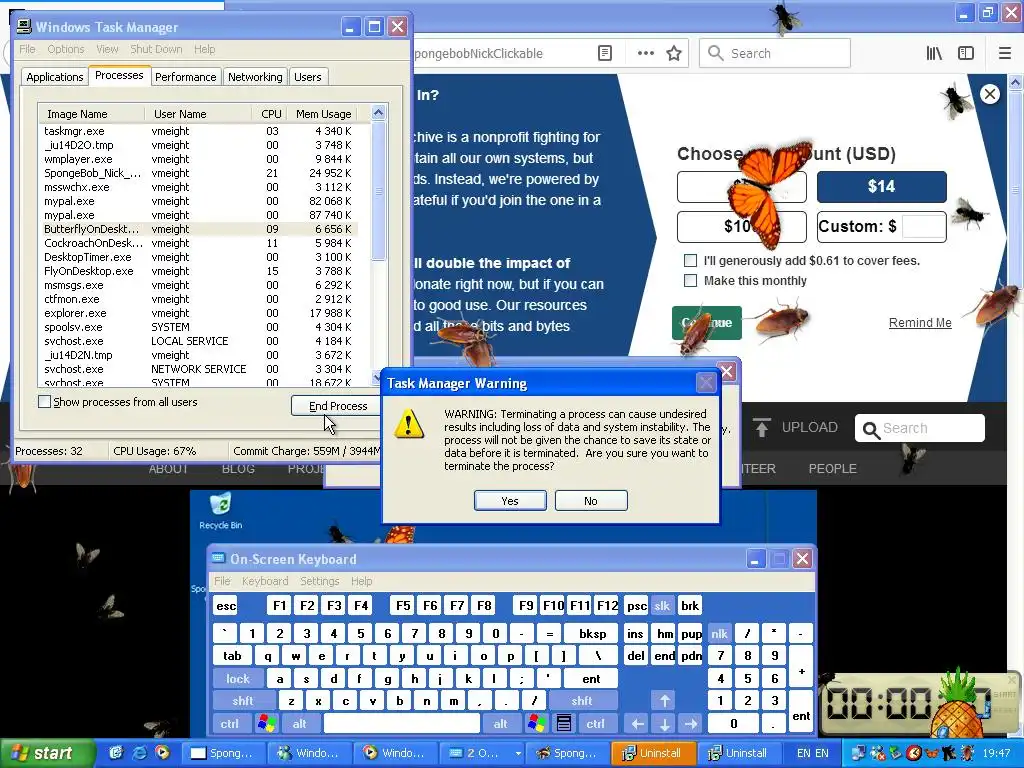The image size is (1024, 768).
Task: Toggle the slk scroll lock key
Action: (x=662, y=606)
